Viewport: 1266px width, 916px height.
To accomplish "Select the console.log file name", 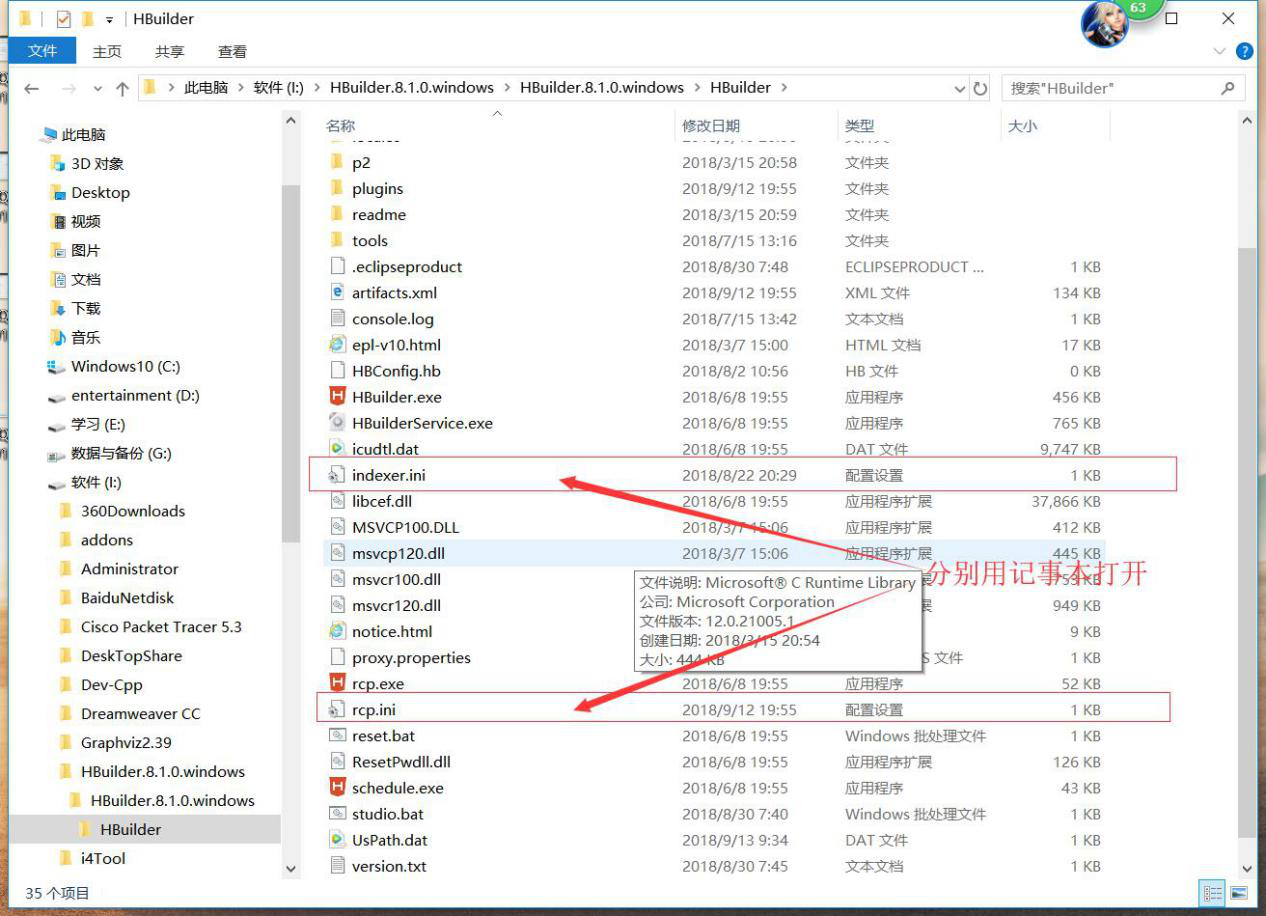I will [x=393, y=319].
